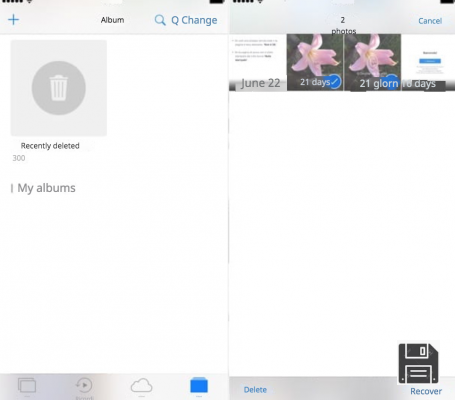Select the thumbnail with blue button screenshot
Viewport: 455px width, 400px height.
pos(428,62)
